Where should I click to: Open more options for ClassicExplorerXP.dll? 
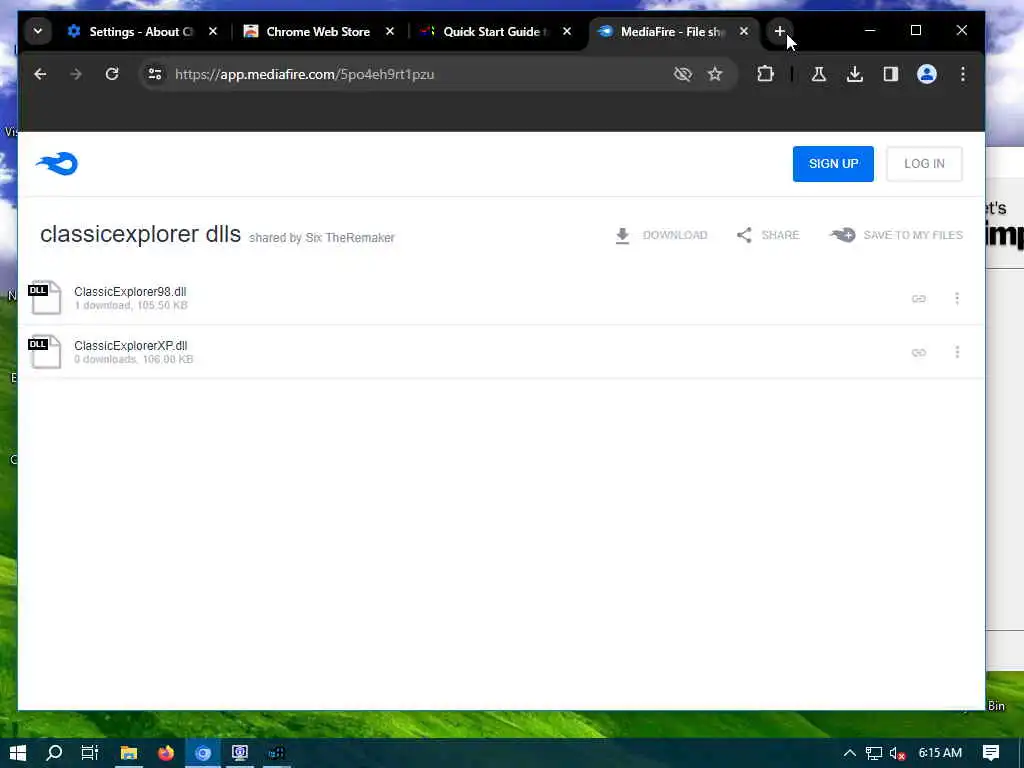pyautogui.click(x=957, y=353)
